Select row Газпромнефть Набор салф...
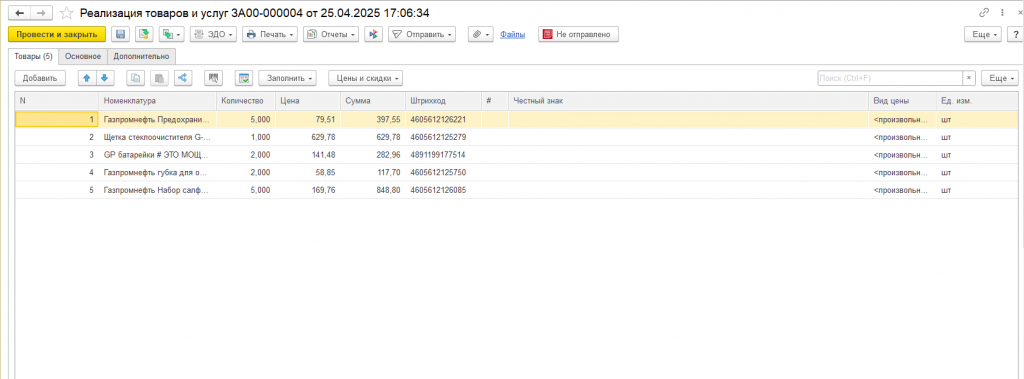1024x379 pixels. pyautogui.click(x=516, y=190)
